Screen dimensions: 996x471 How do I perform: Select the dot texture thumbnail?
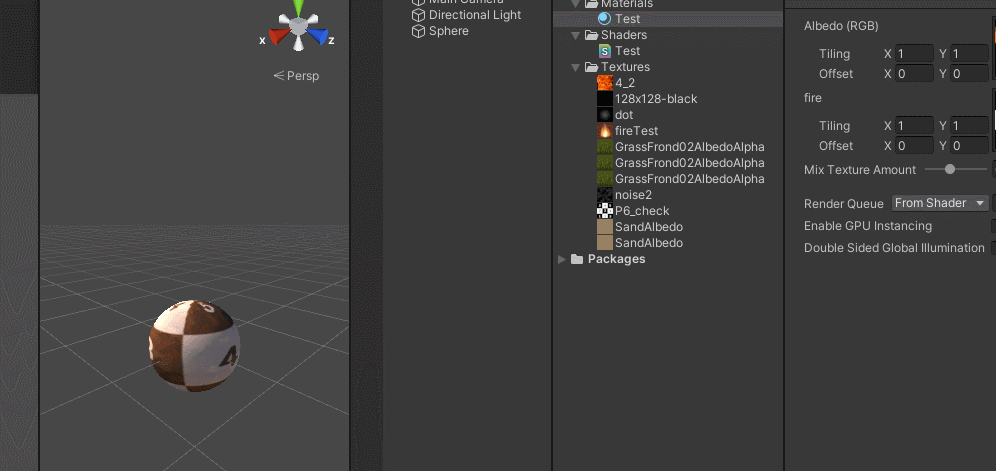click(605, 114)
